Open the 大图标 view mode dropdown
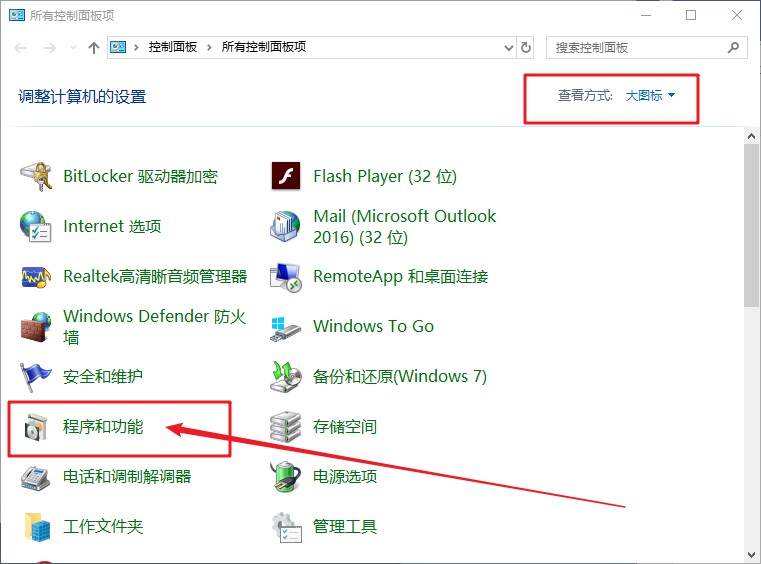The height and width of the screenshot is (564, 761). [650, 95]
